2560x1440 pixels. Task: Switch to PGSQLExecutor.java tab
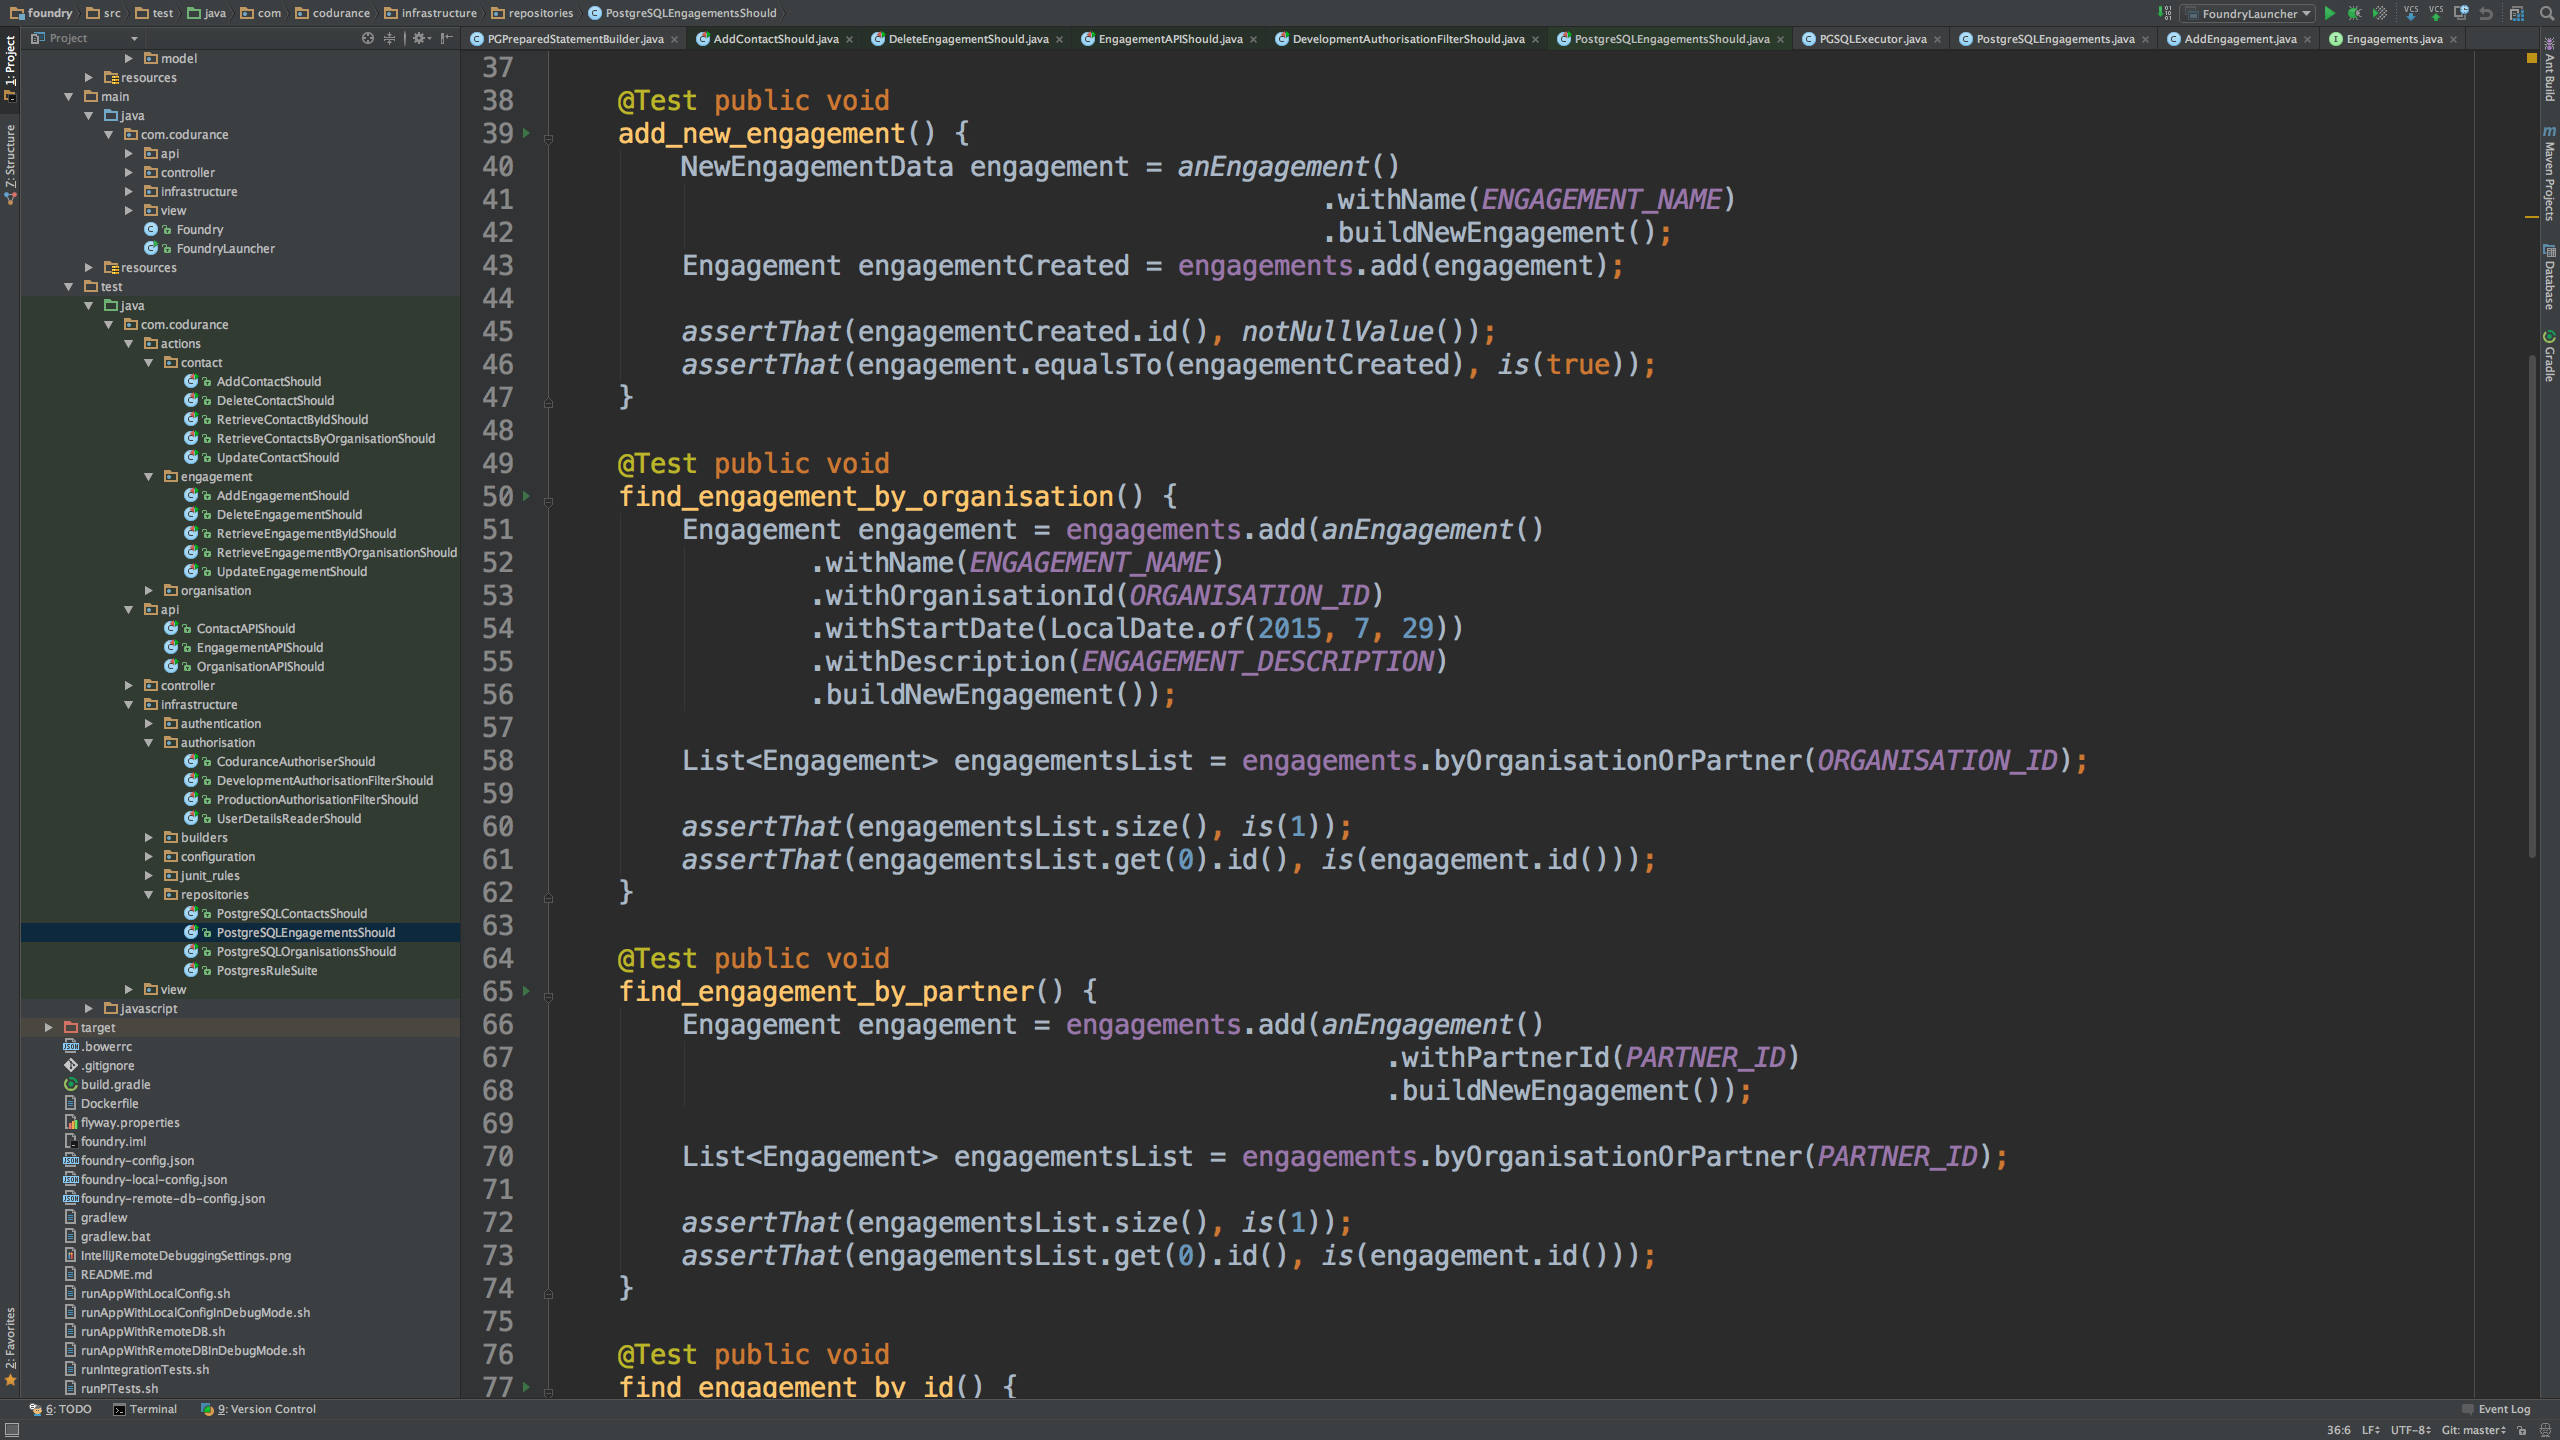(1871, 39)
